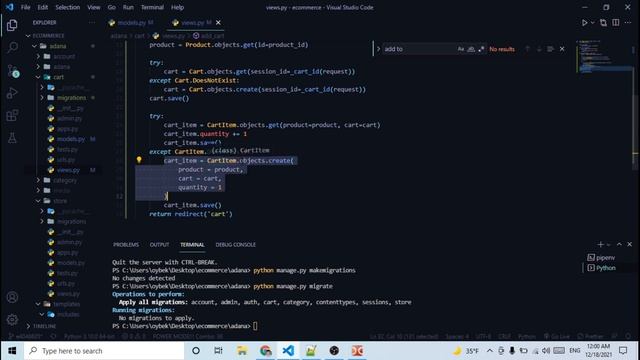Toggle Match Case in find widget
Screen dimensions: 640x360
click(461, 49)
